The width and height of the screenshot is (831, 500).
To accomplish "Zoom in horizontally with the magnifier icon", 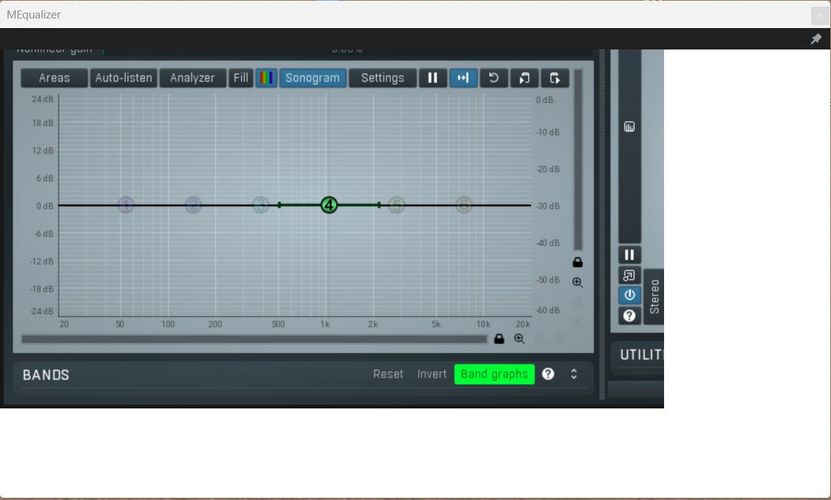I will 519,339.
